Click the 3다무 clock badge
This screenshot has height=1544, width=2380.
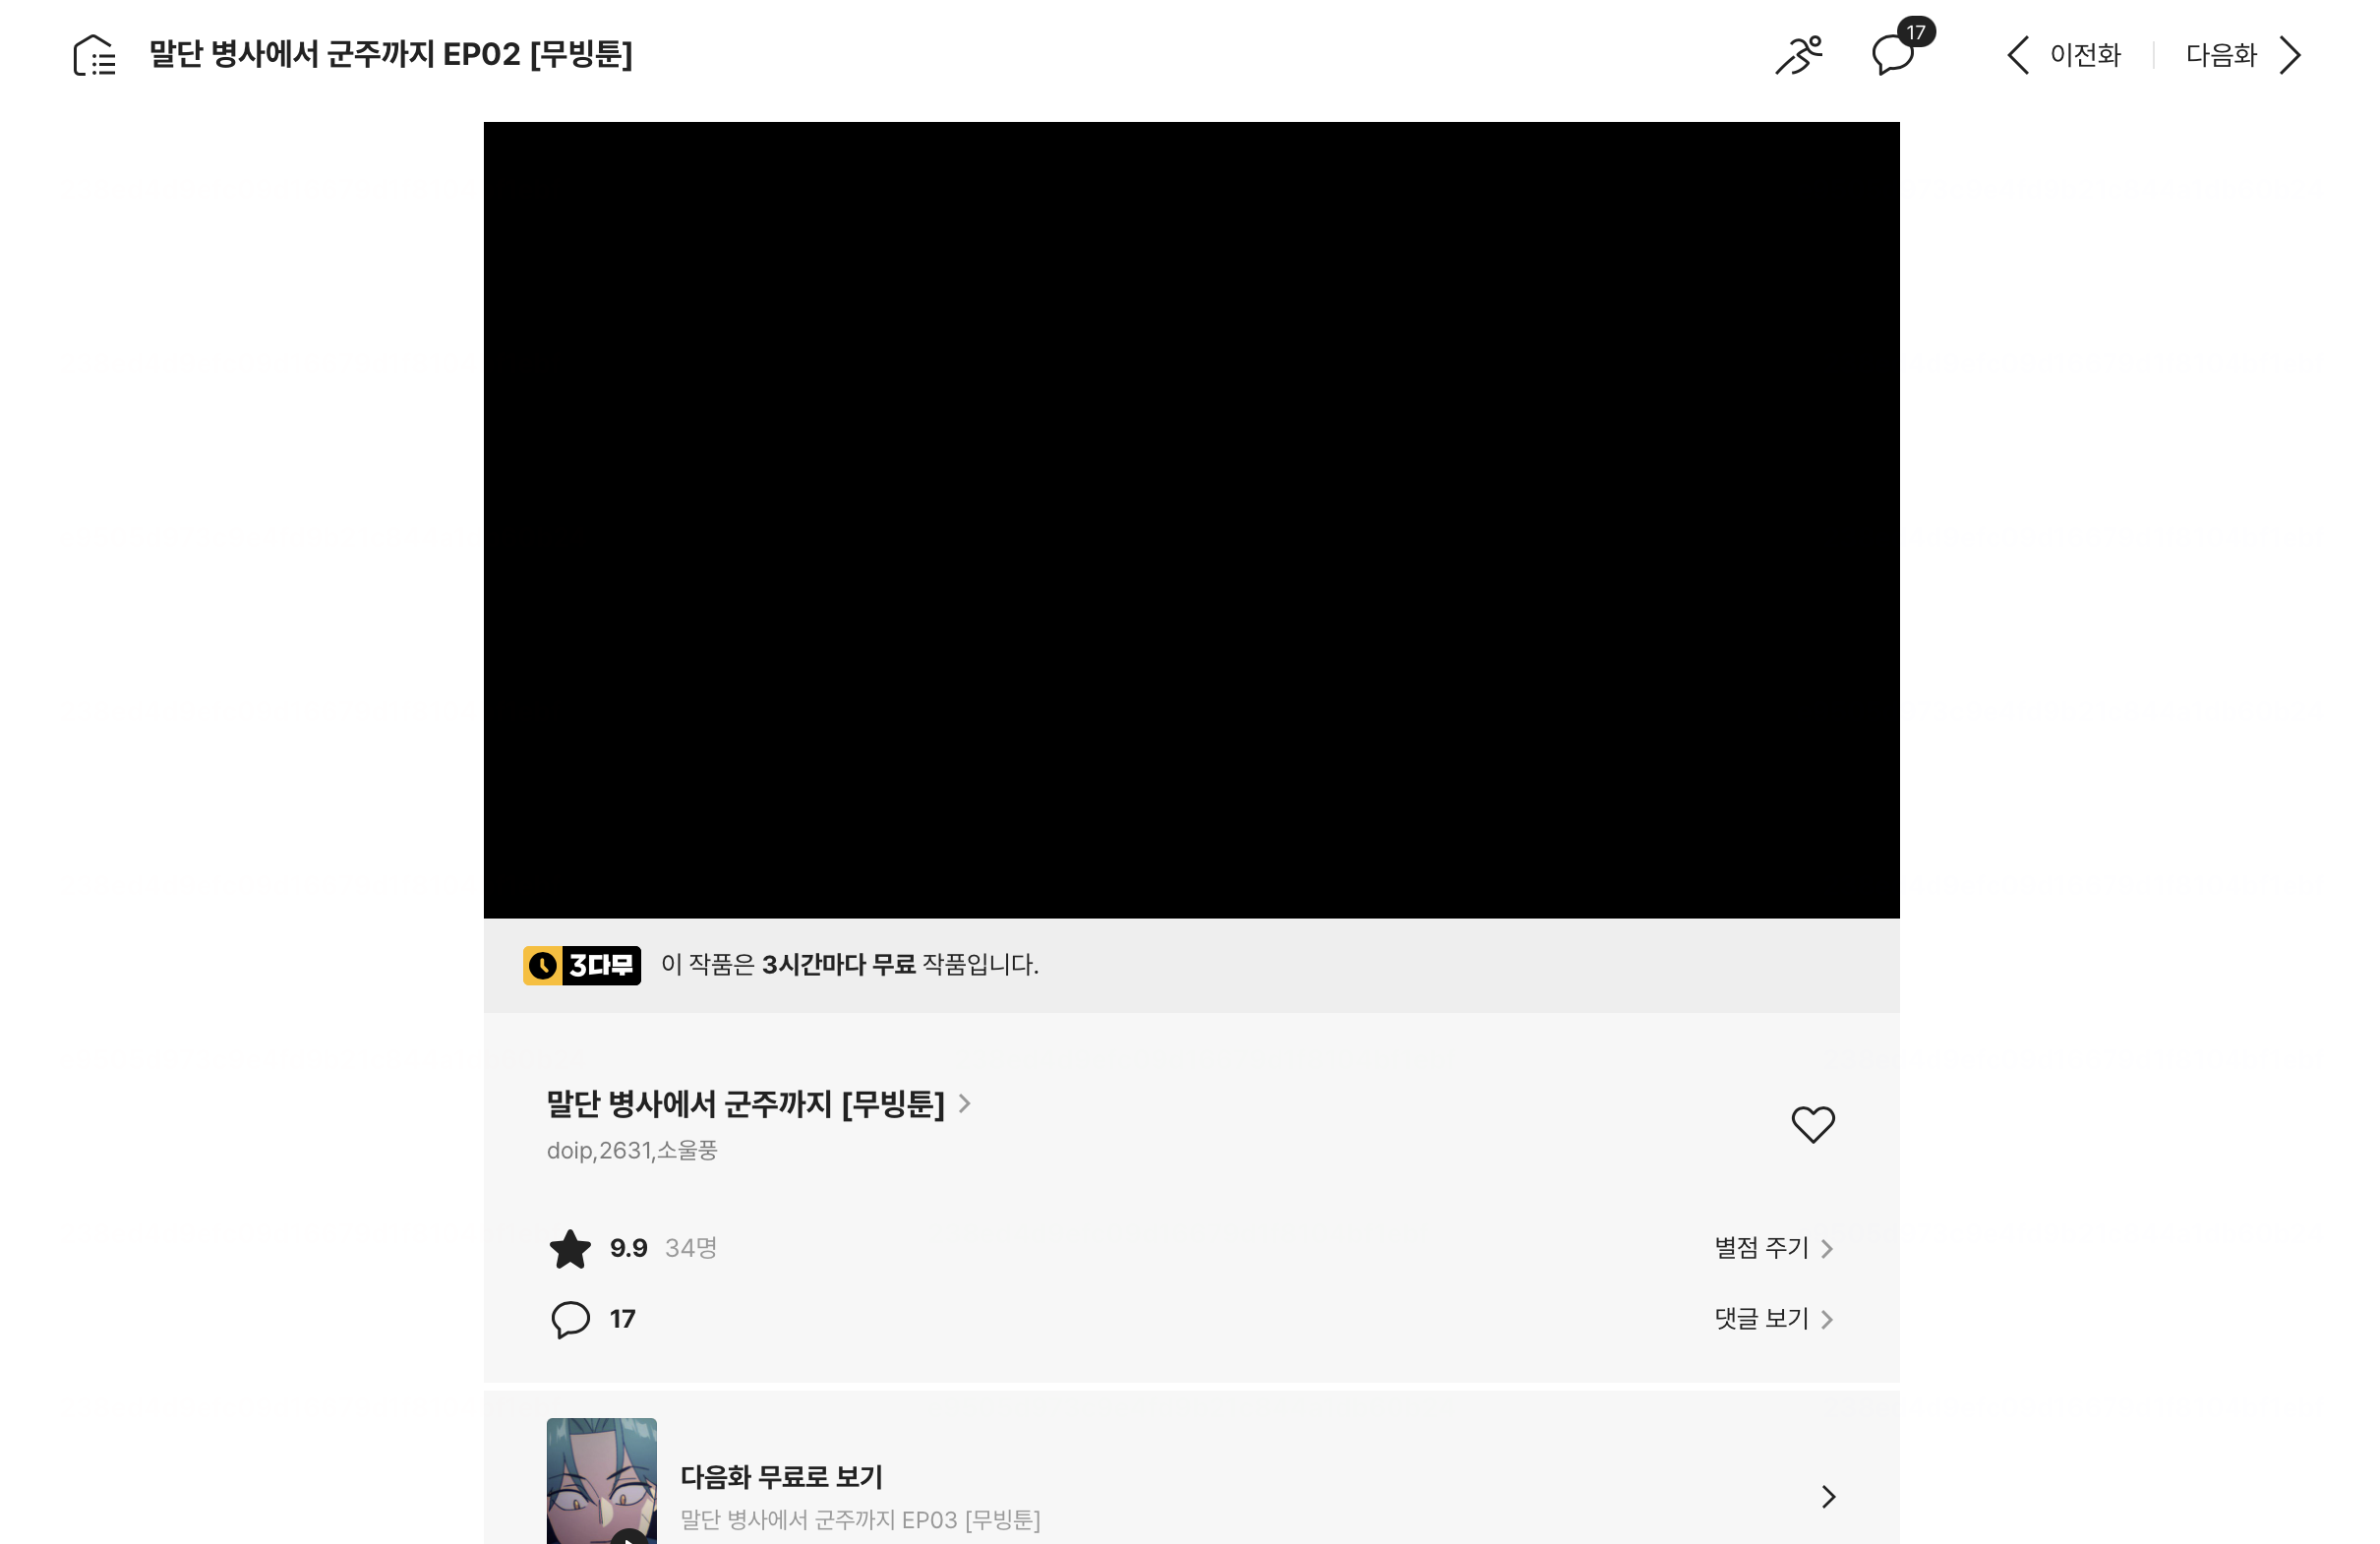(582, 965)
